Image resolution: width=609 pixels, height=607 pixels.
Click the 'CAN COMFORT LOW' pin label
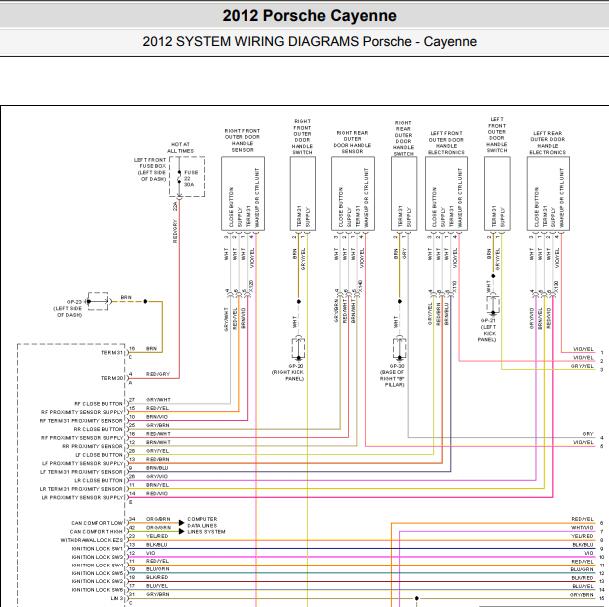click(x=97, y=523)
